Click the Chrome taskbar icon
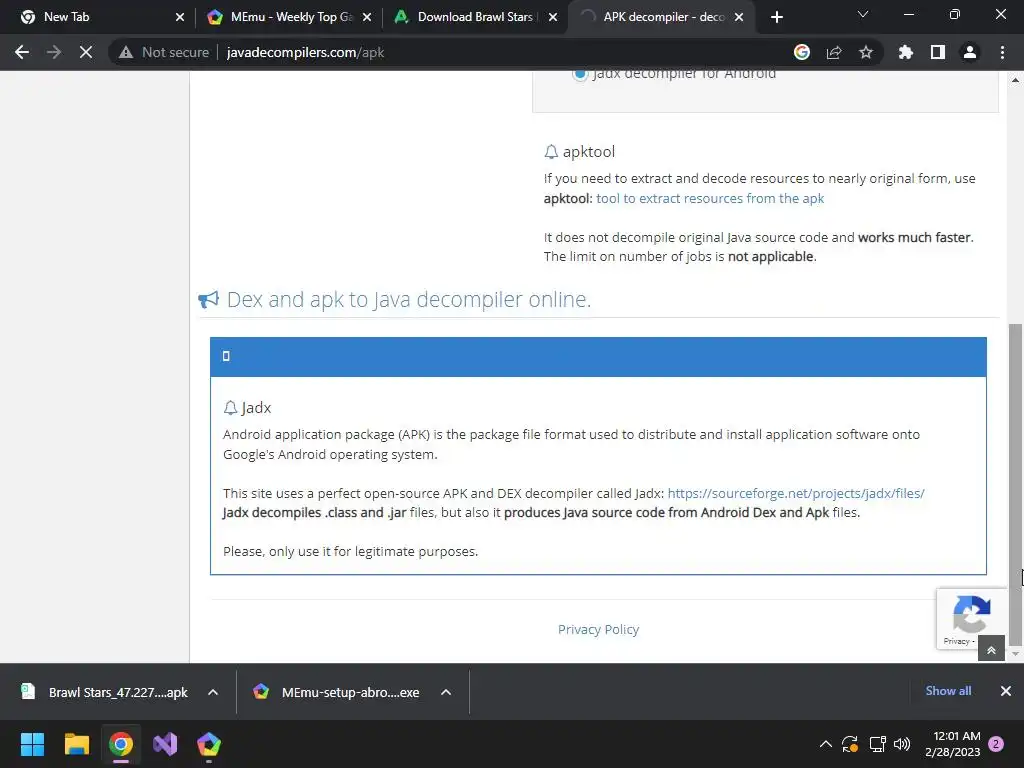Viewport: 1024px width, 768px height. 121,744
